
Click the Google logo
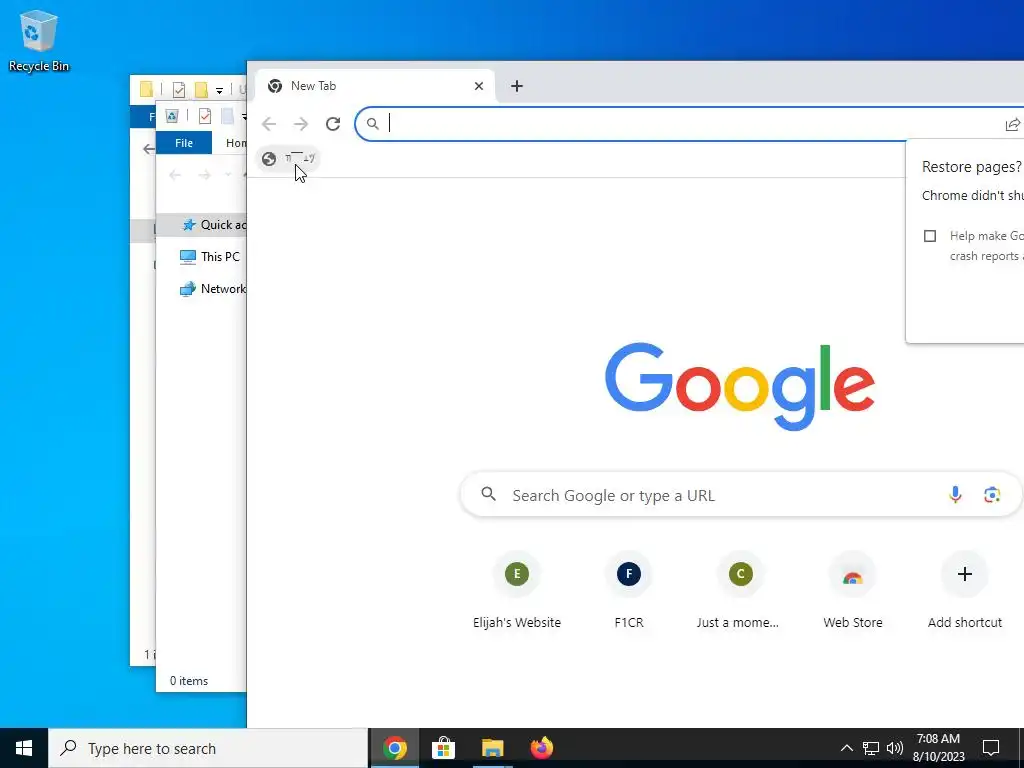click(739, 386)
